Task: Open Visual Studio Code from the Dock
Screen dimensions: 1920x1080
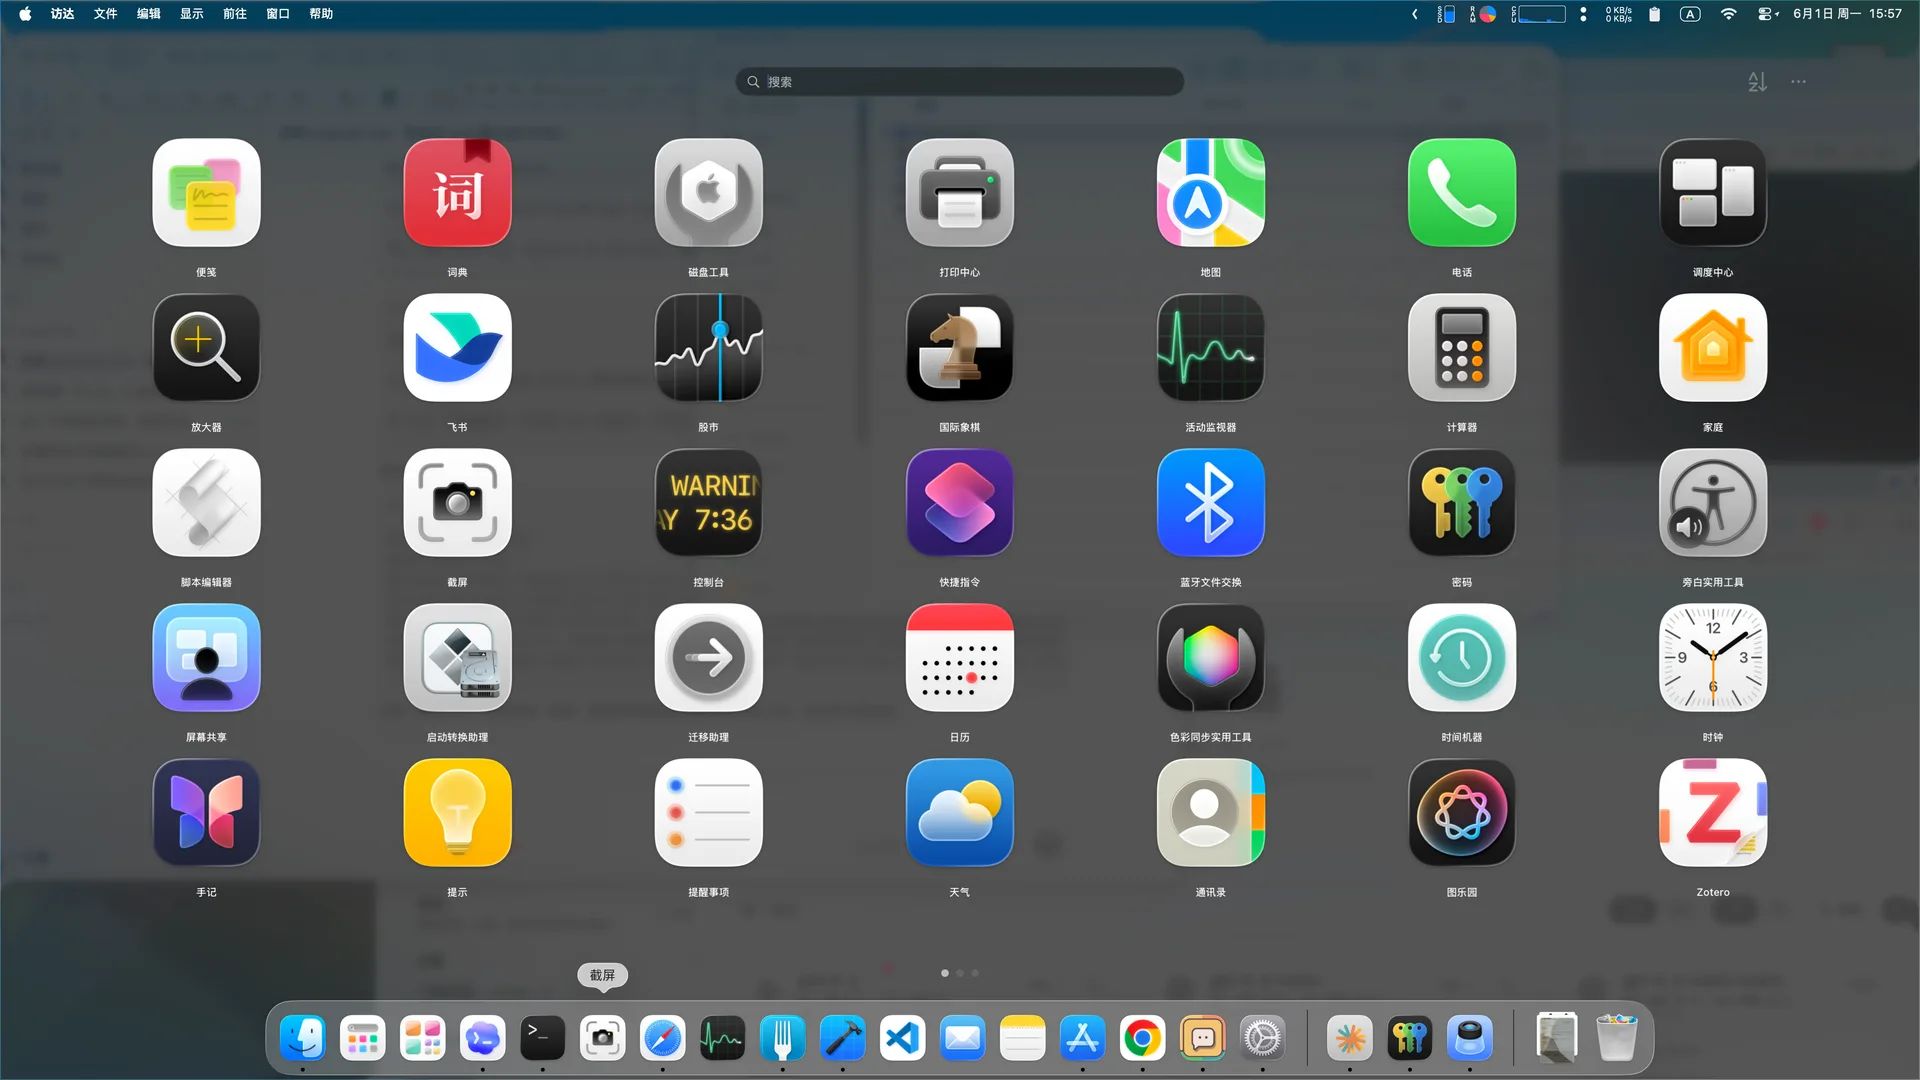Action: point(902,1039)
